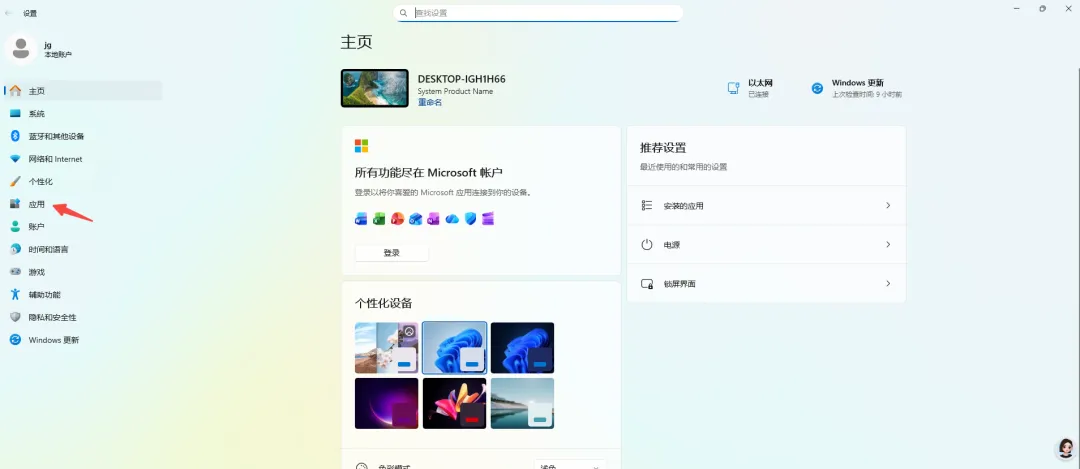Click the 推荐设置 heading
The image size is (1080, 469).
coord(663,148)
